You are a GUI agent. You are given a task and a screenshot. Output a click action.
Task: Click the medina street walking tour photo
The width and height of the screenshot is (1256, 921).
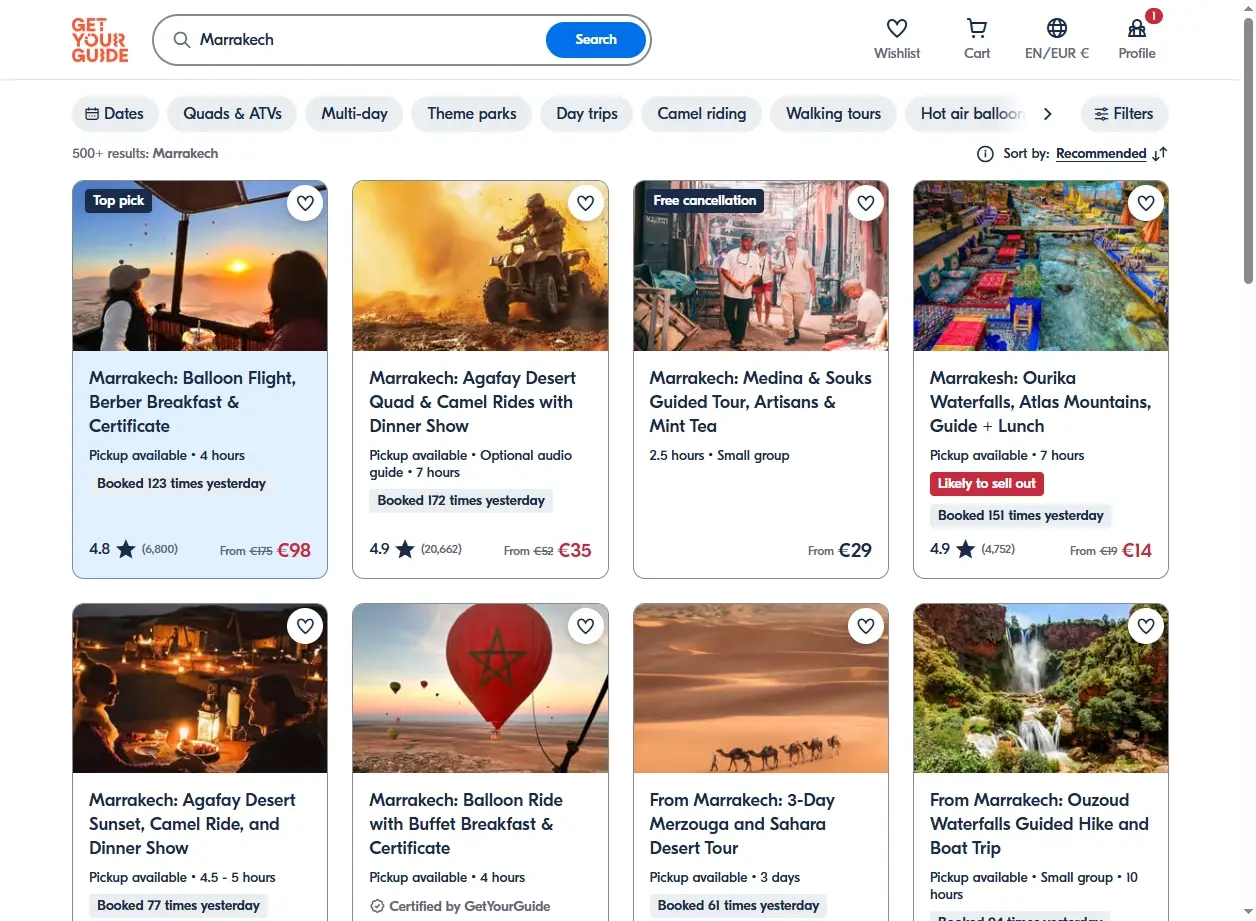point(761,266)
